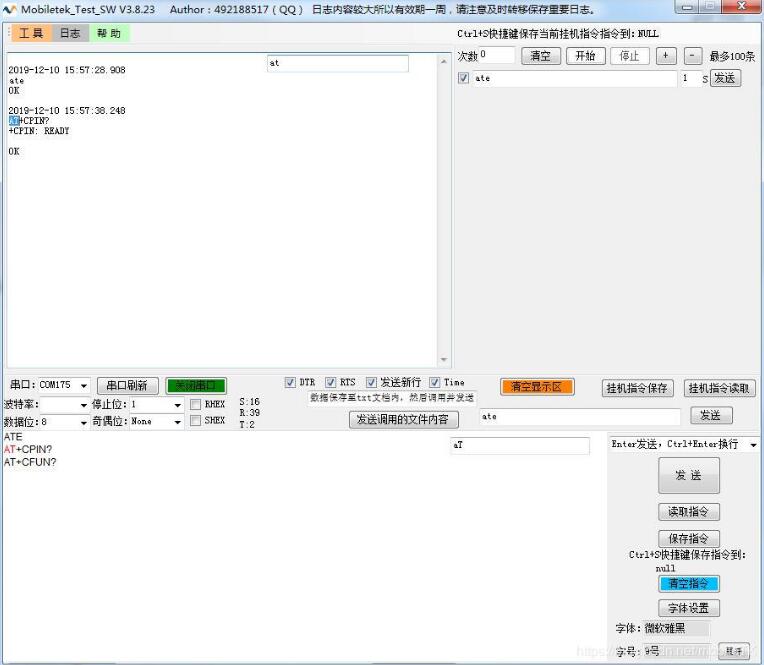Screen dimensions: 764x665
Task: Toggle the RHEX checkbox
Action: click(195, 404)
